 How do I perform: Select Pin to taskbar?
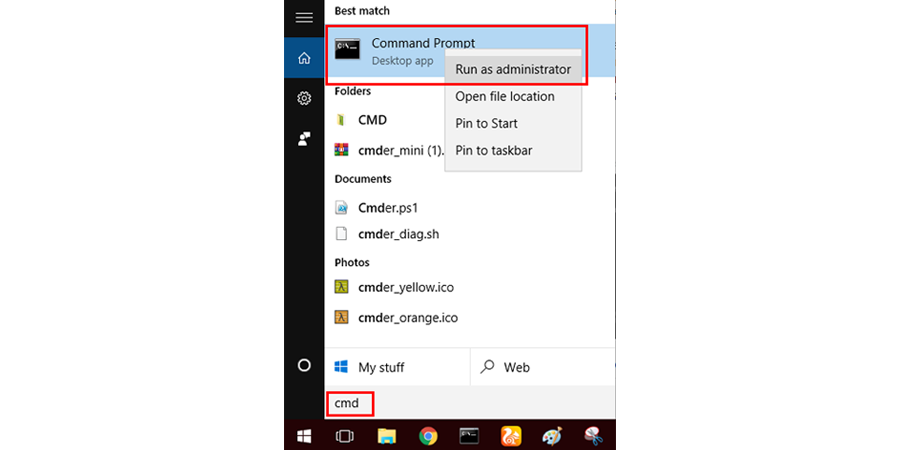(x=513, y=150)
